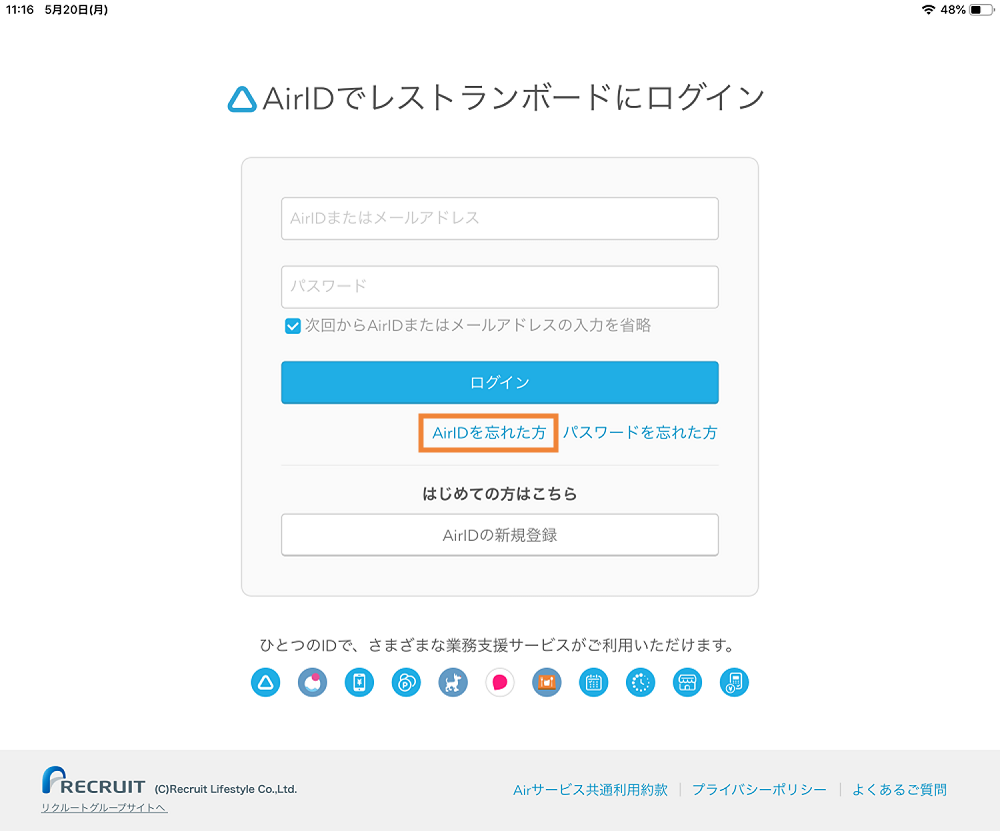Focus the AirIDまたはメールアドレス input field
1000x831 pixels.
pyautogui.click(x=499, y=218)
